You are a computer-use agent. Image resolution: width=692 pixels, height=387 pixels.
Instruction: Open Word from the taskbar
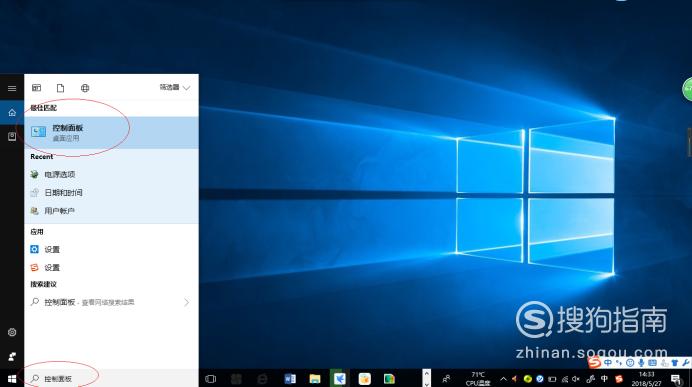(x=290, y=379)
